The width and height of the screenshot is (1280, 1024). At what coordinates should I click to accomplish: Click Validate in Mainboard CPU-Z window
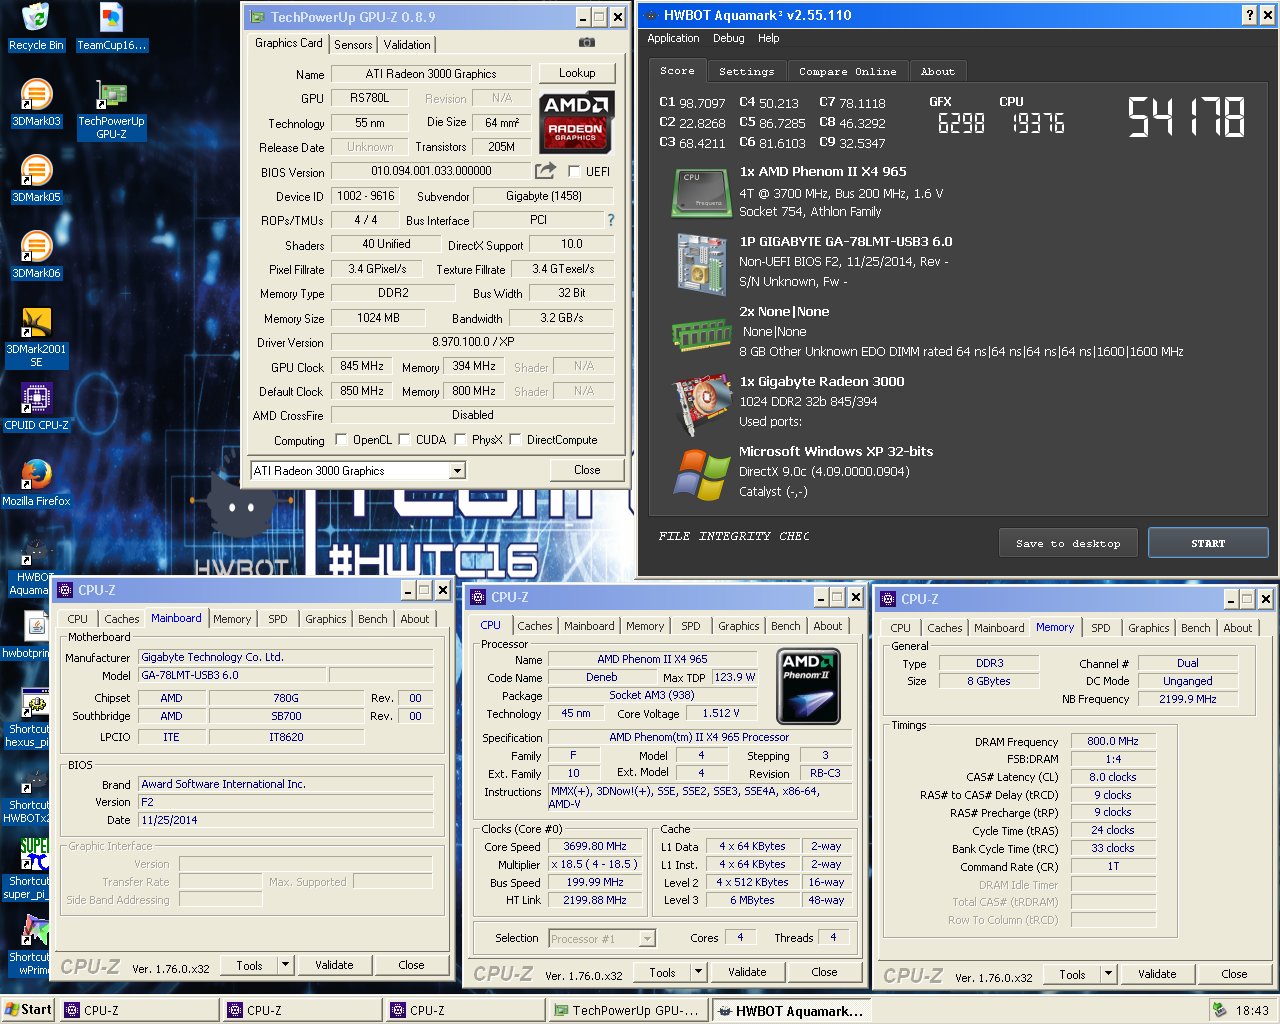click(x=334, y=965)
